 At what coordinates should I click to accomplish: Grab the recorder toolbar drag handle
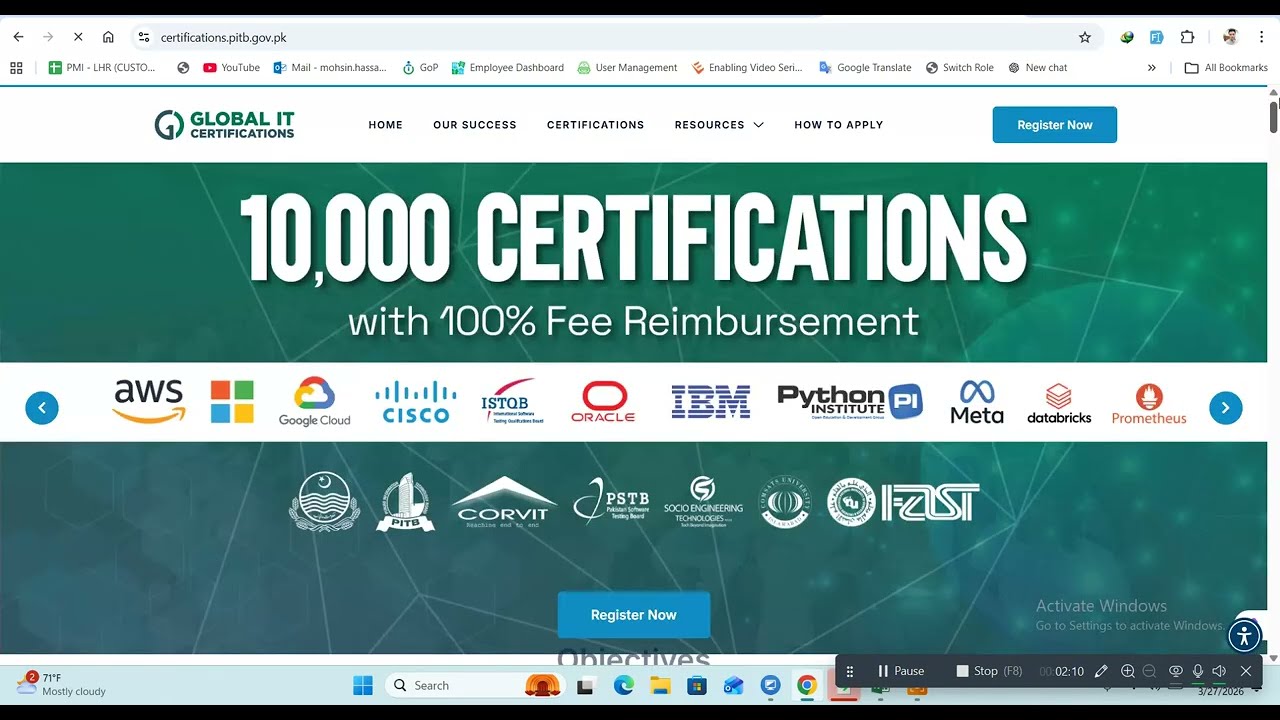[x=850, y=671]
